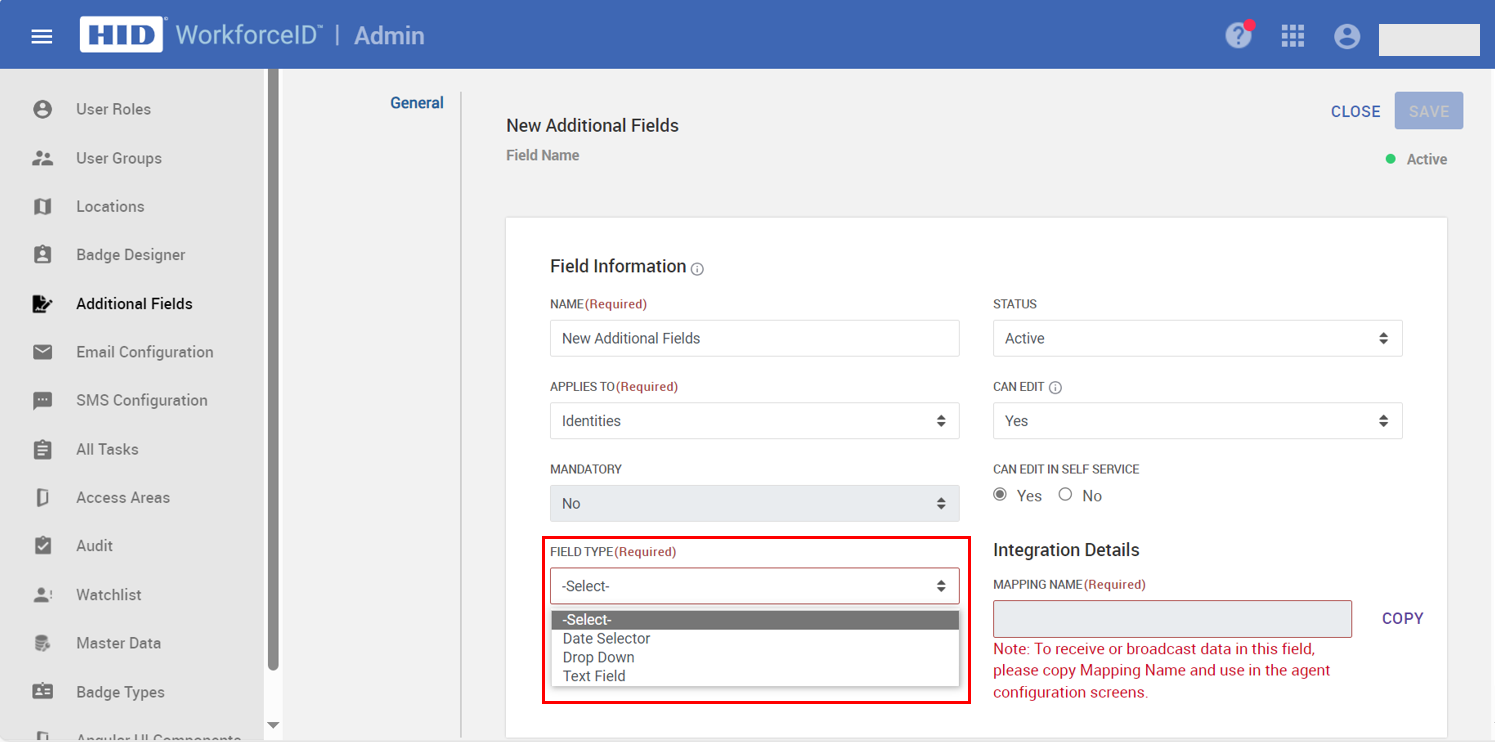Click the User Roles sidebar icon

click(42, 109)
